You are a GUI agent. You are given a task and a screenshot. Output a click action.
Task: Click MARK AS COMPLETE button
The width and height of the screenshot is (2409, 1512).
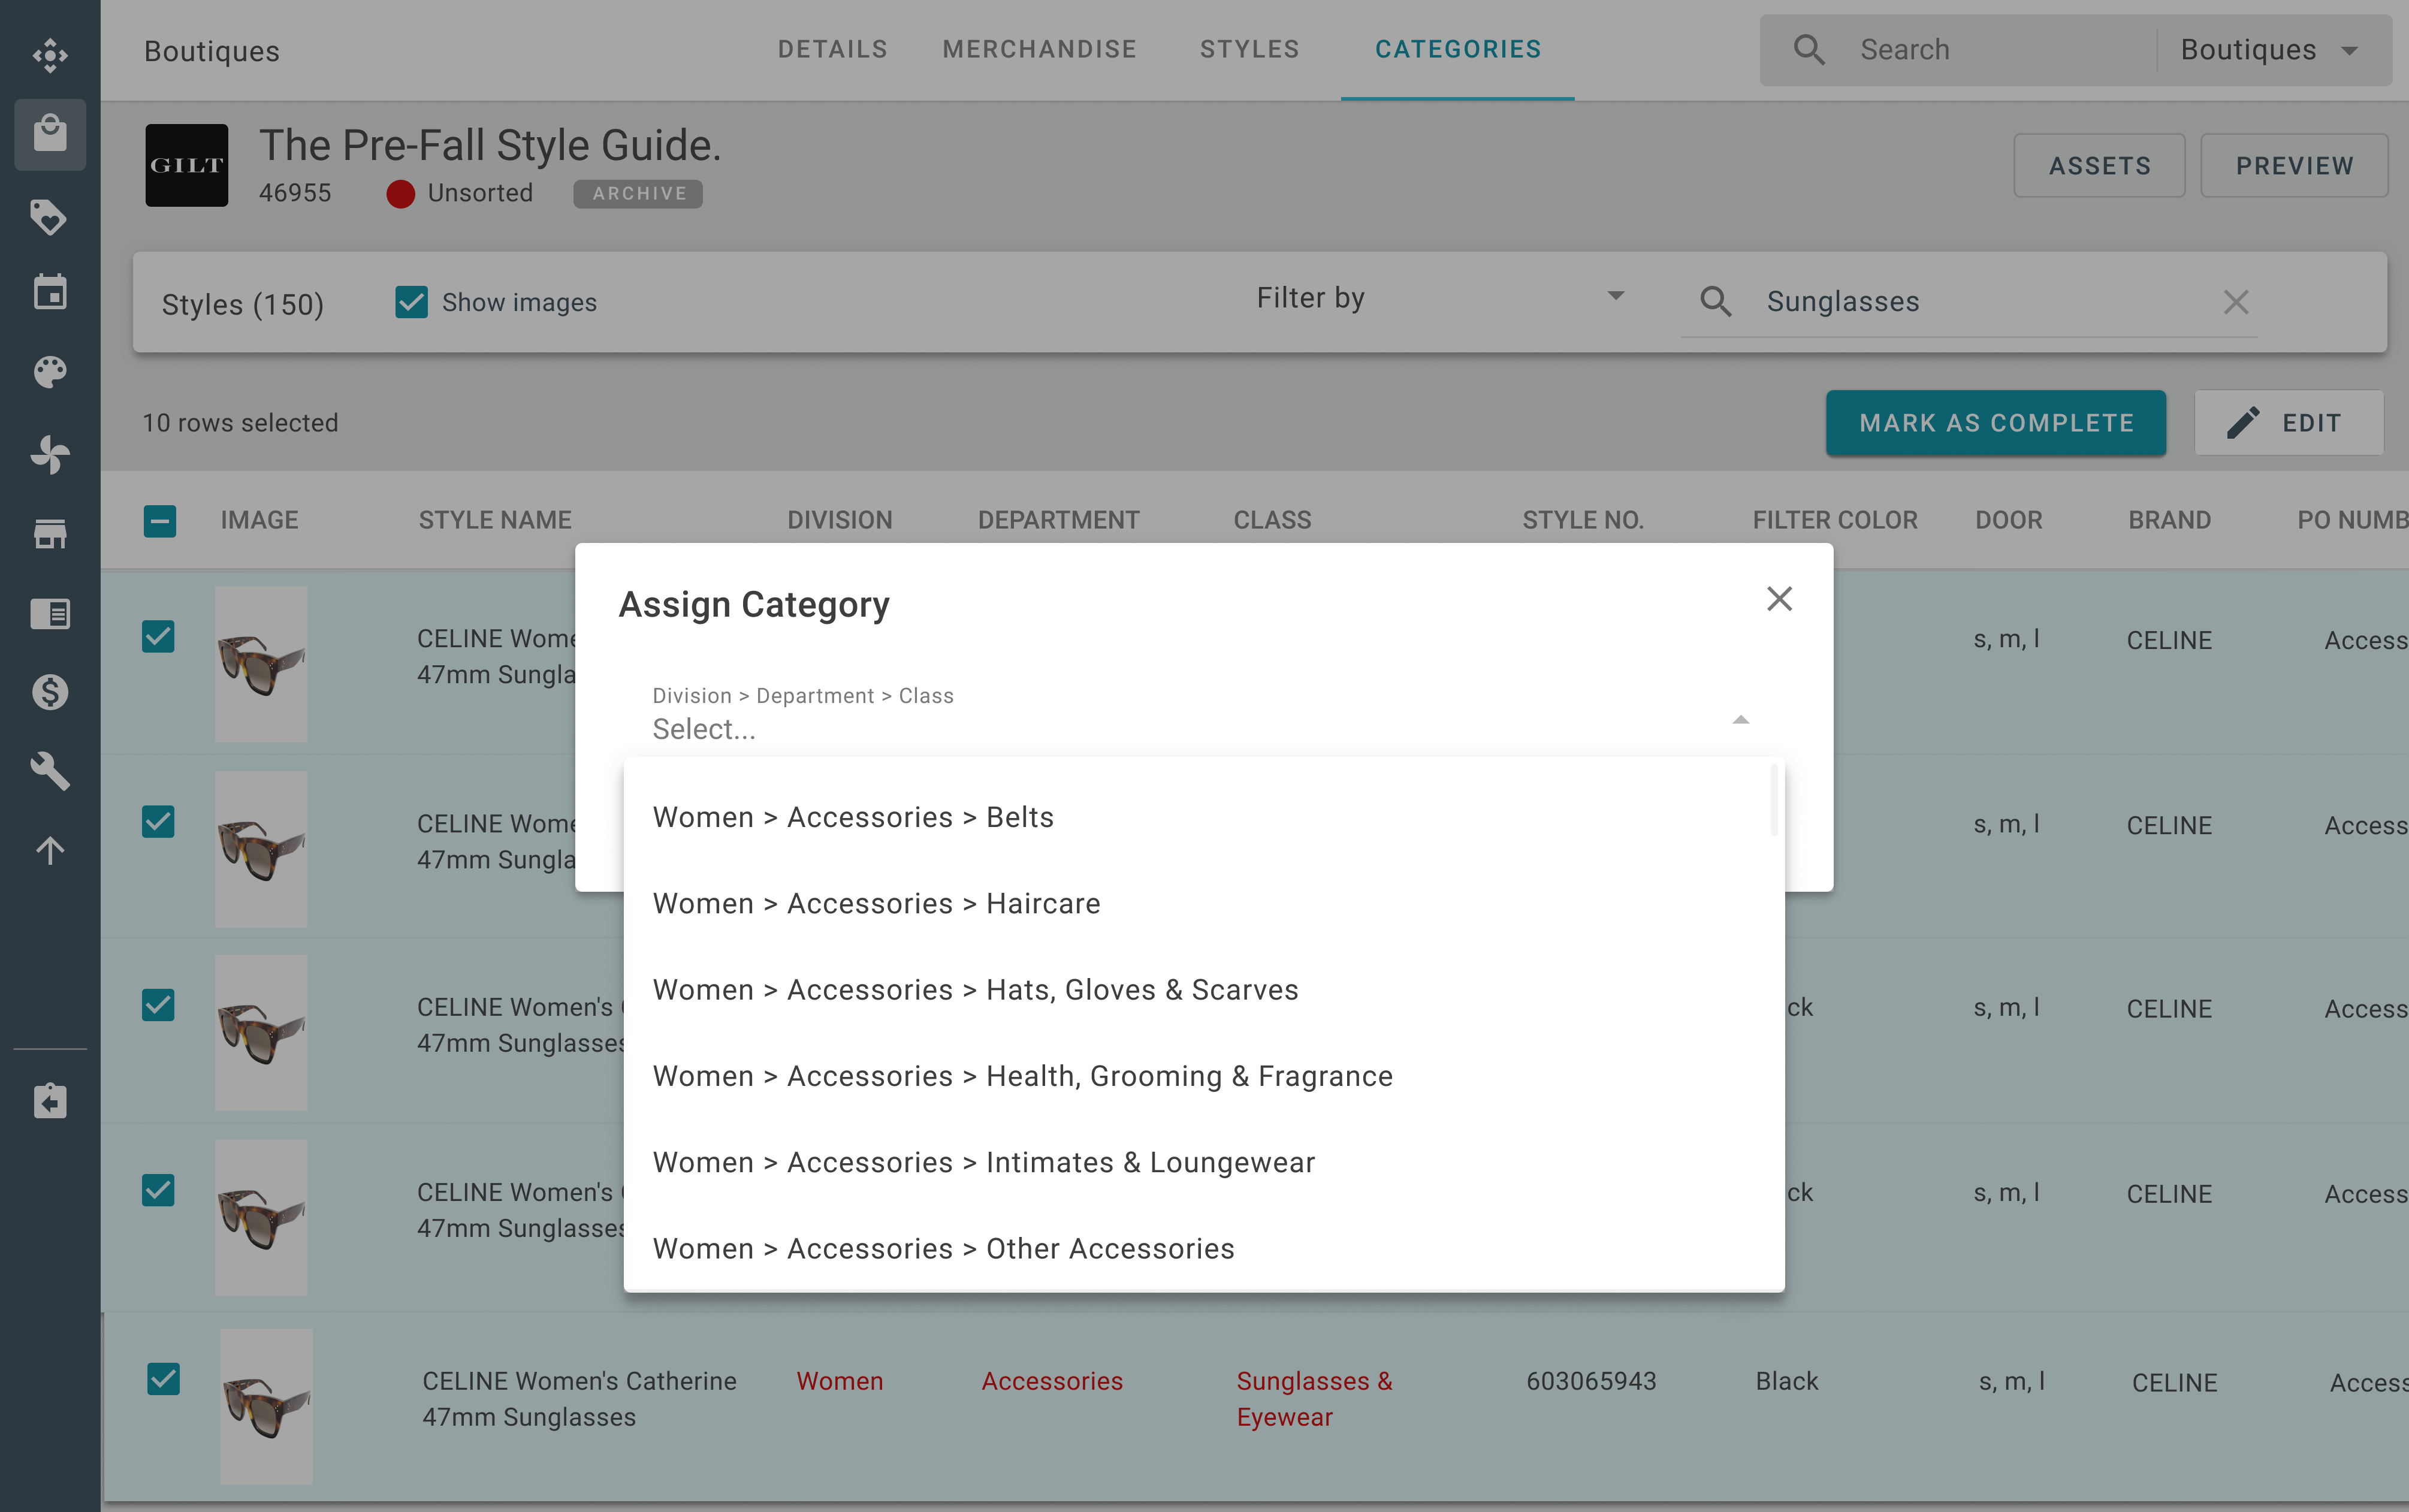1996,423
